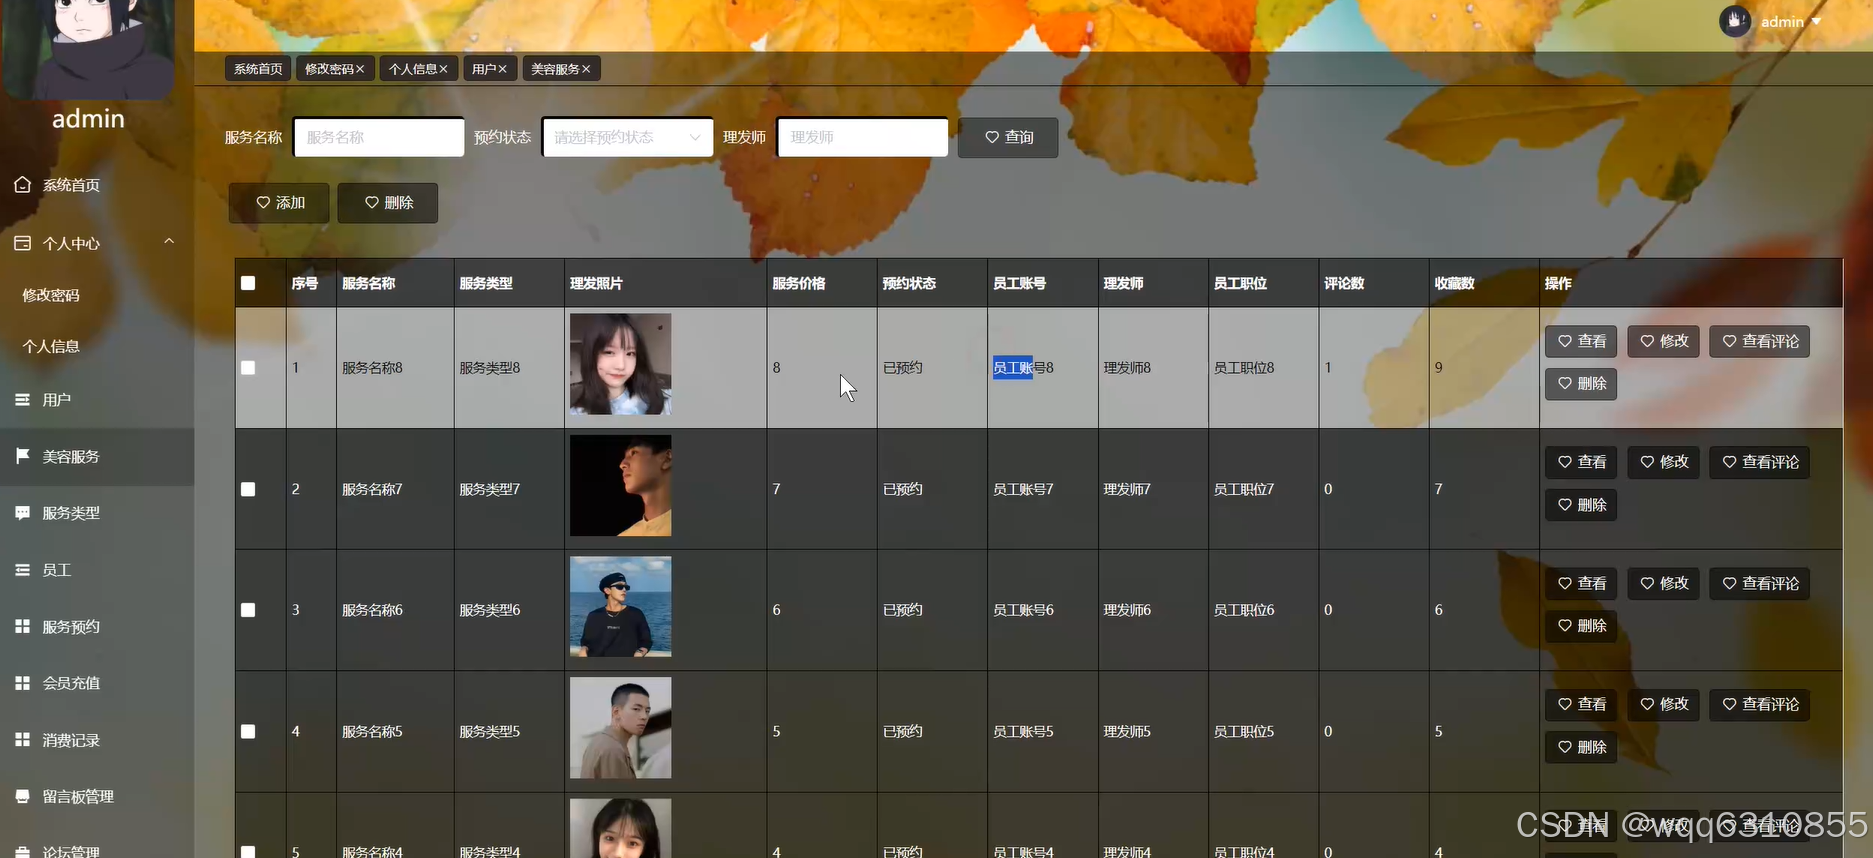Click the grid icon beside 消费记录

(22, 740)
